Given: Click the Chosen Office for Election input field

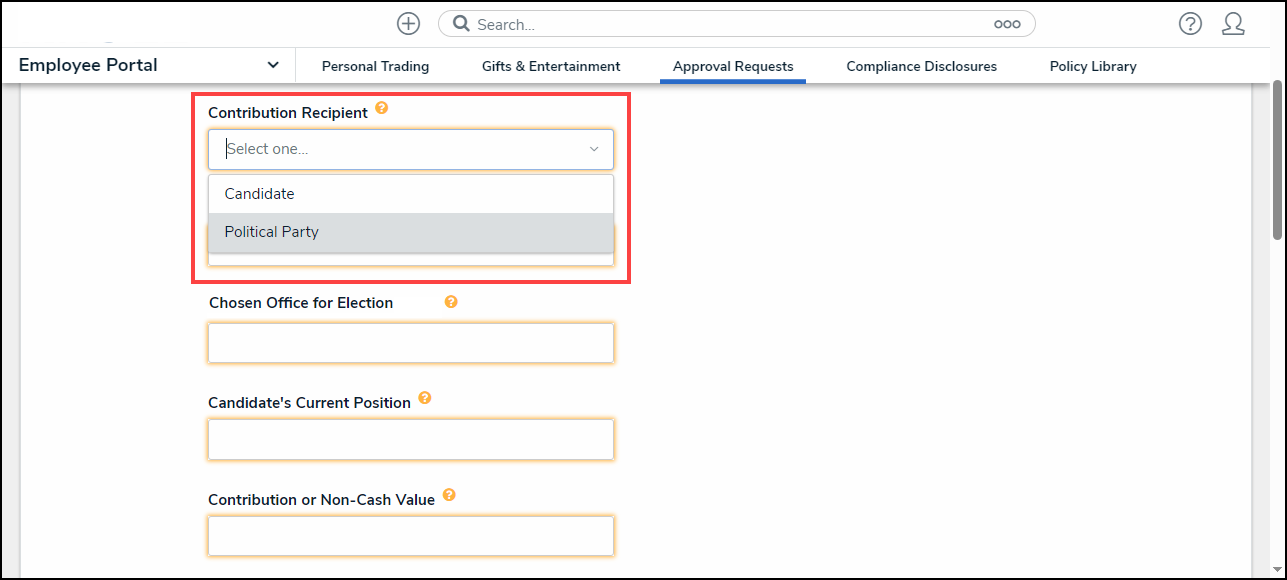Looking at the screenshot, I should [x=410, y=342].
